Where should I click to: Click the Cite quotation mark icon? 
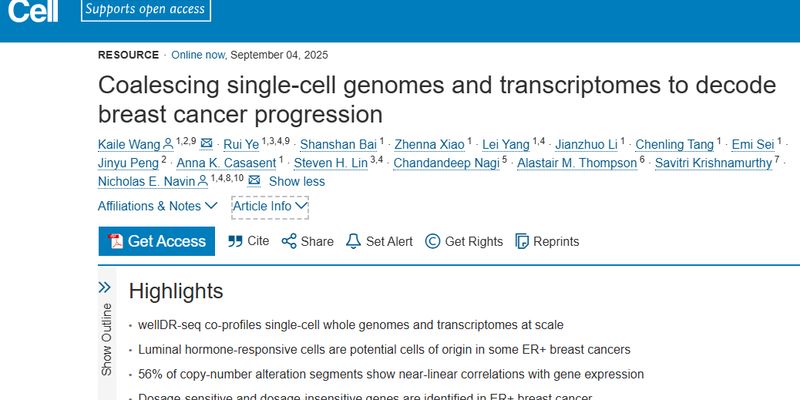tap(236, 241)
